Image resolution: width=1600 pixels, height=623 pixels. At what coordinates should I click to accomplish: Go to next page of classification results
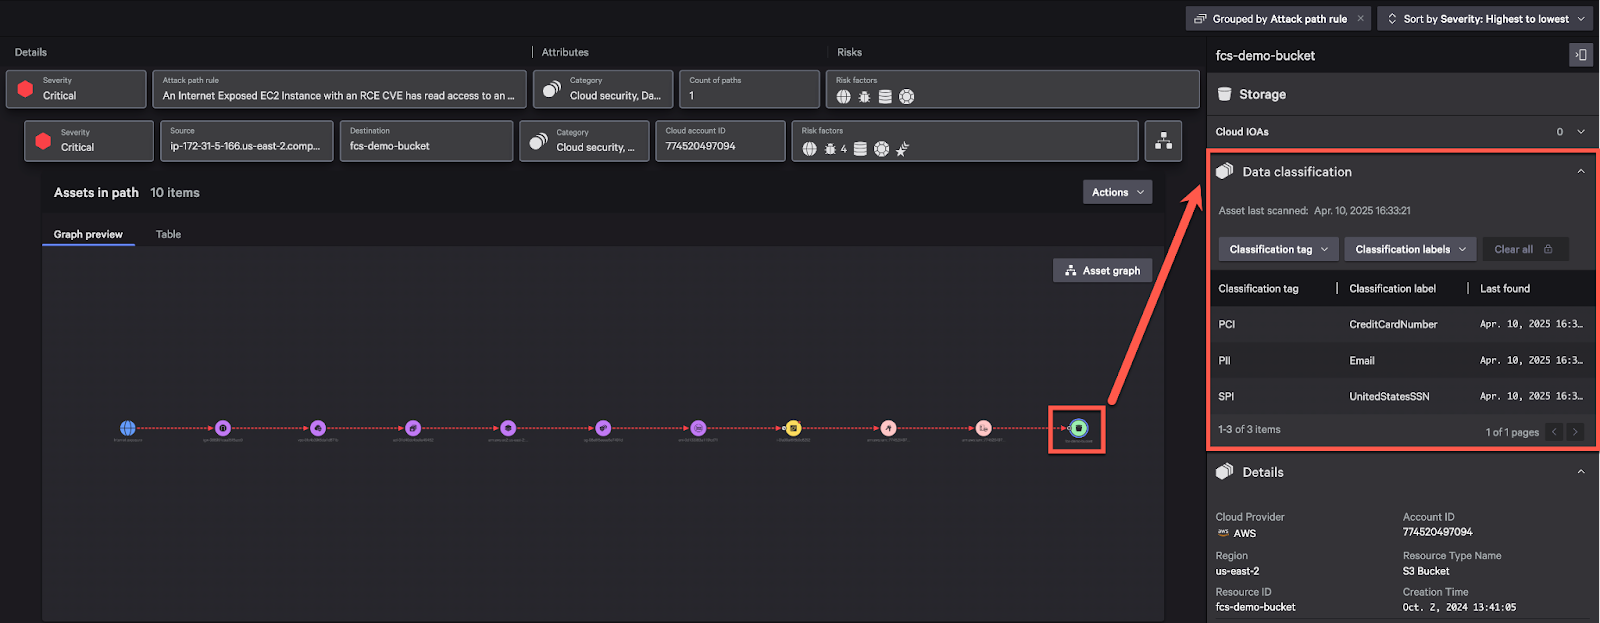tap(1575, 432)
